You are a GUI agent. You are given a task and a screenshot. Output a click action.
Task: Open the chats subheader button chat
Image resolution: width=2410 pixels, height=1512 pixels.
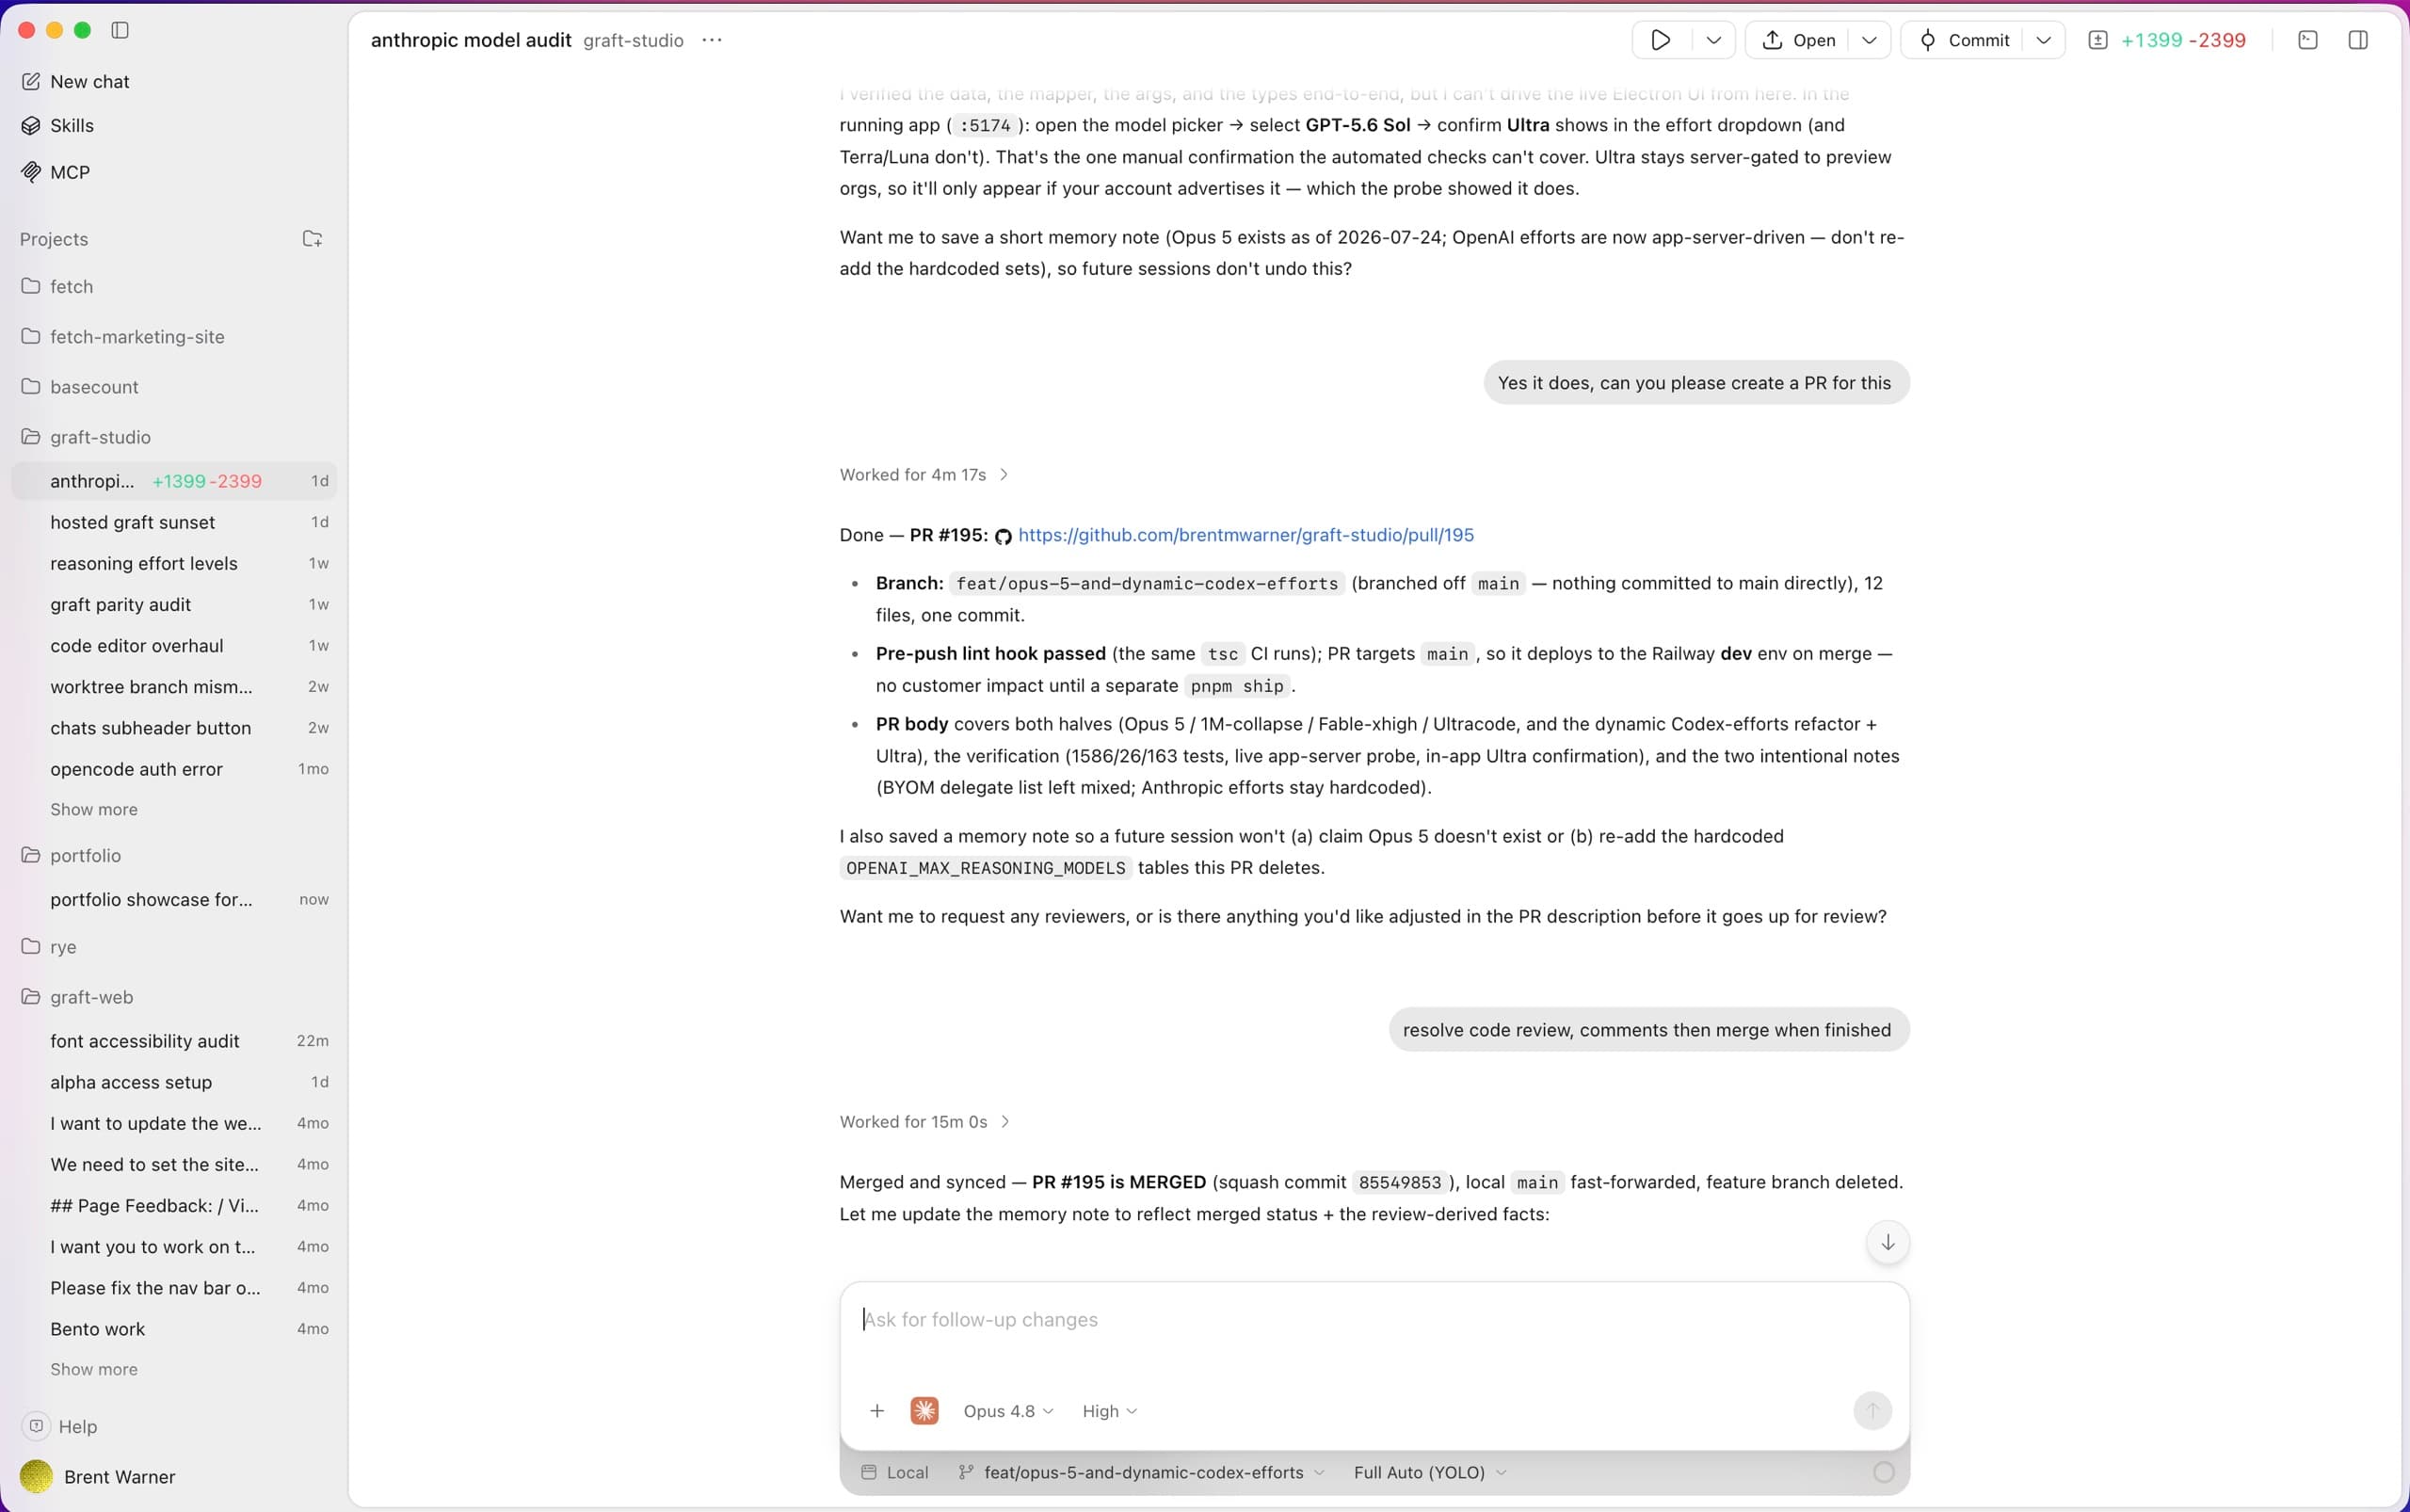(x=174, y=728)
